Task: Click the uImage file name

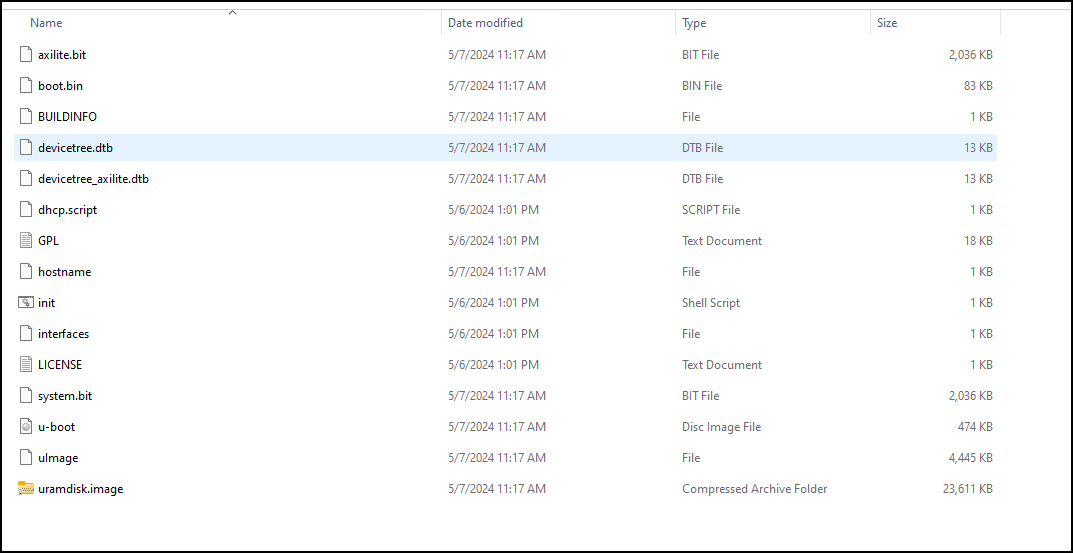Action: 58,458
